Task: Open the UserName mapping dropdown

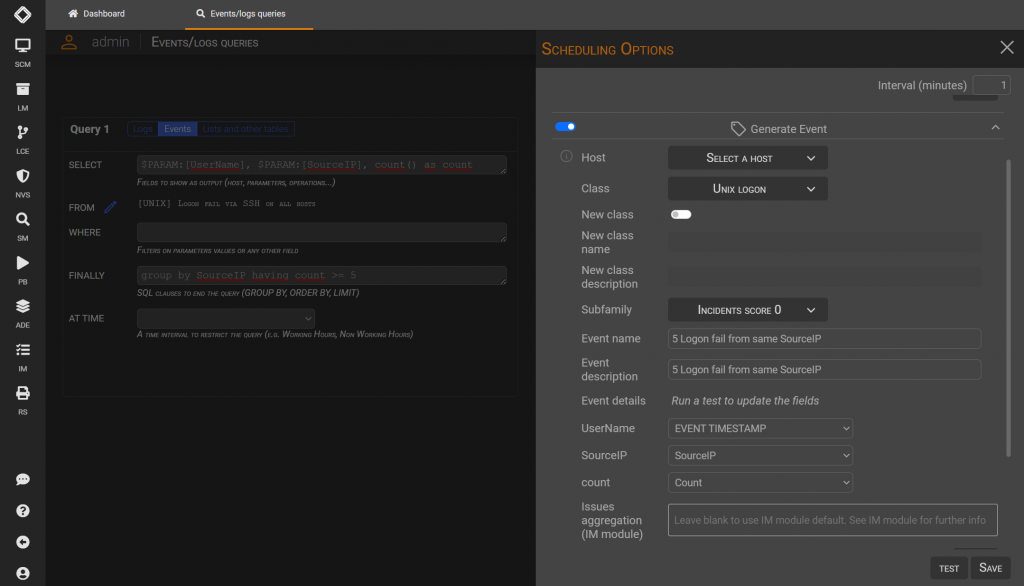Action: (x=760, y=429)
